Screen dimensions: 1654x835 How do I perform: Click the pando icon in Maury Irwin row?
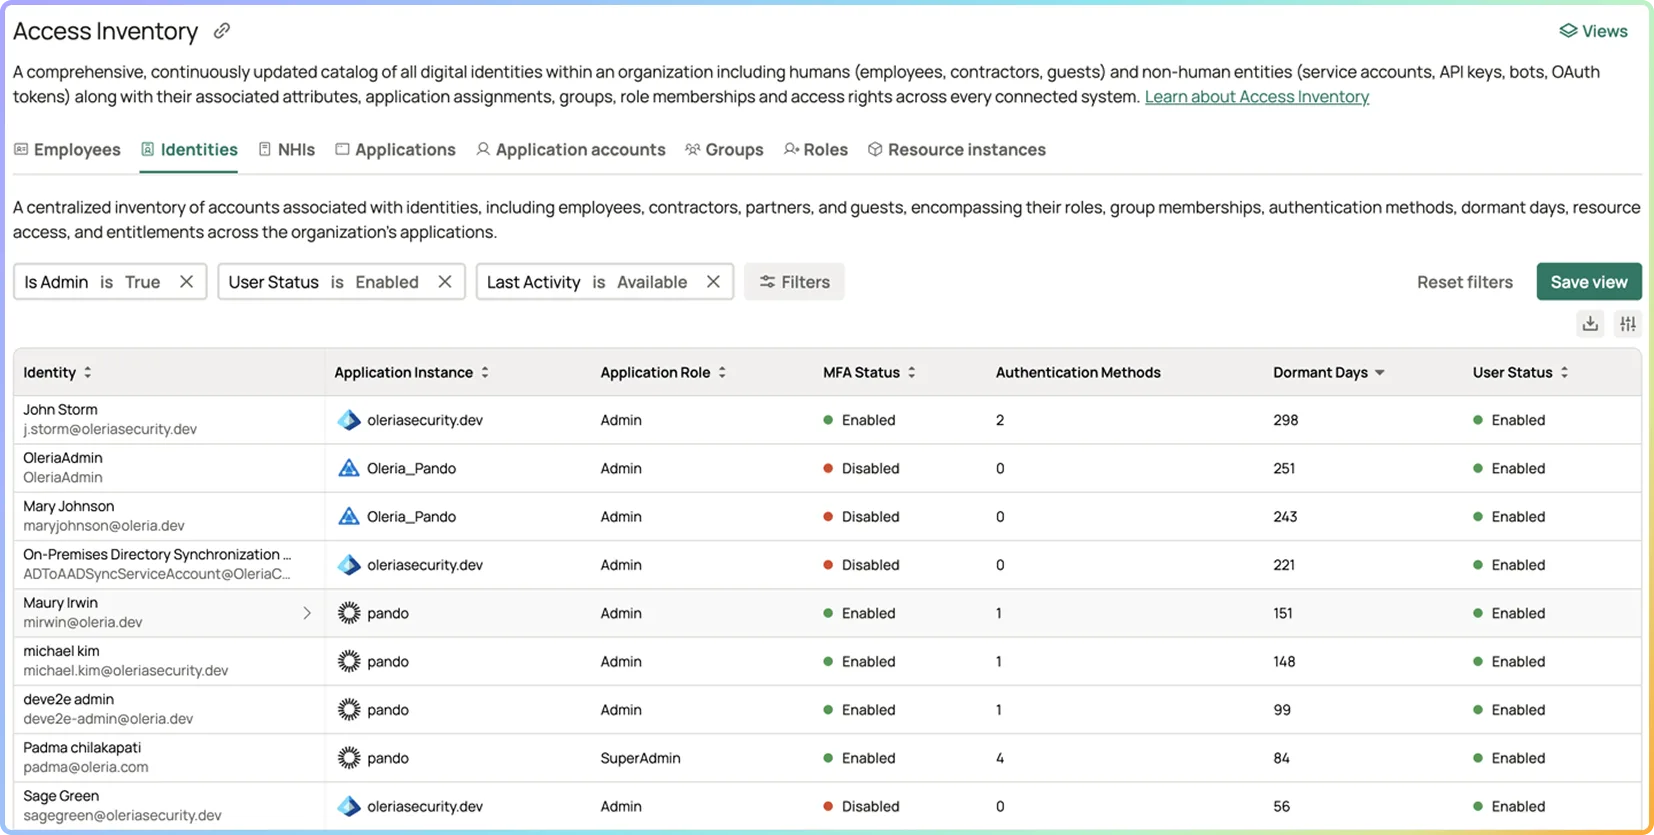pos(348,613)
